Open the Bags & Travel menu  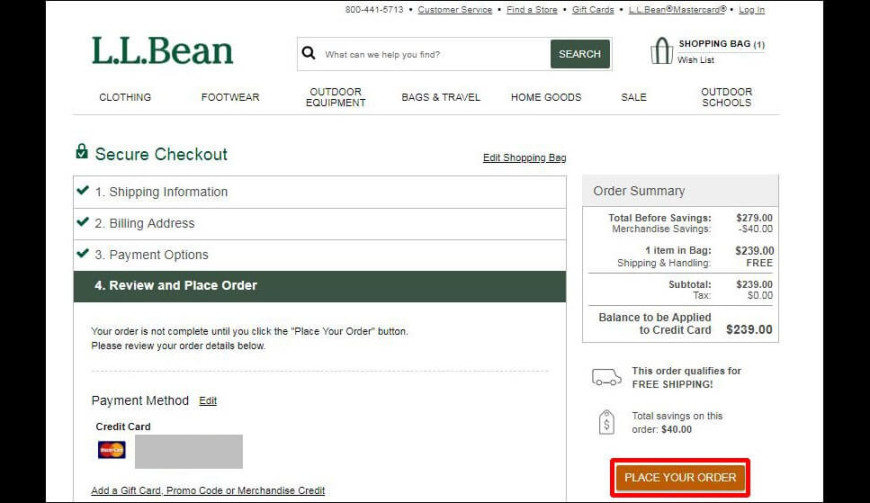click(x=441, y=97)
